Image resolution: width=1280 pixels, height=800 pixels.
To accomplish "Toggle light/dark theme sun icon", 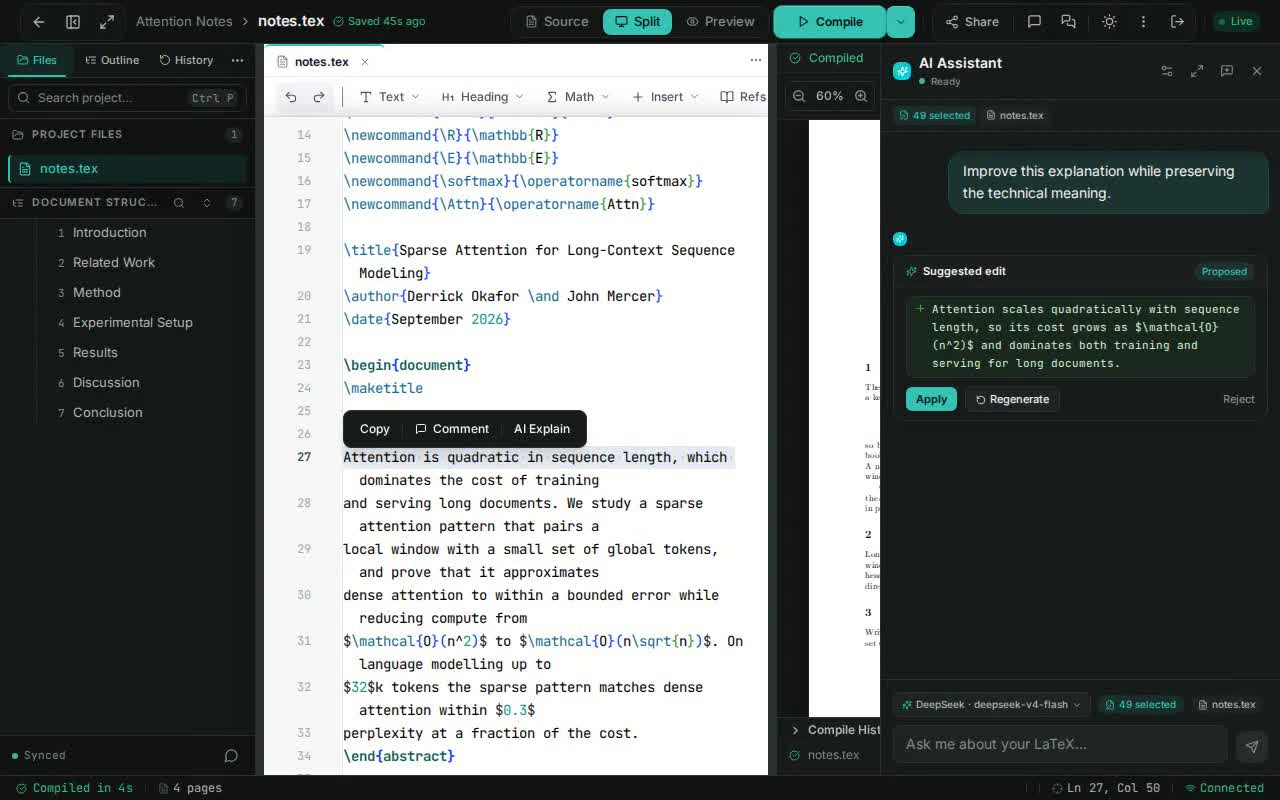I will tap(1109, 21).
